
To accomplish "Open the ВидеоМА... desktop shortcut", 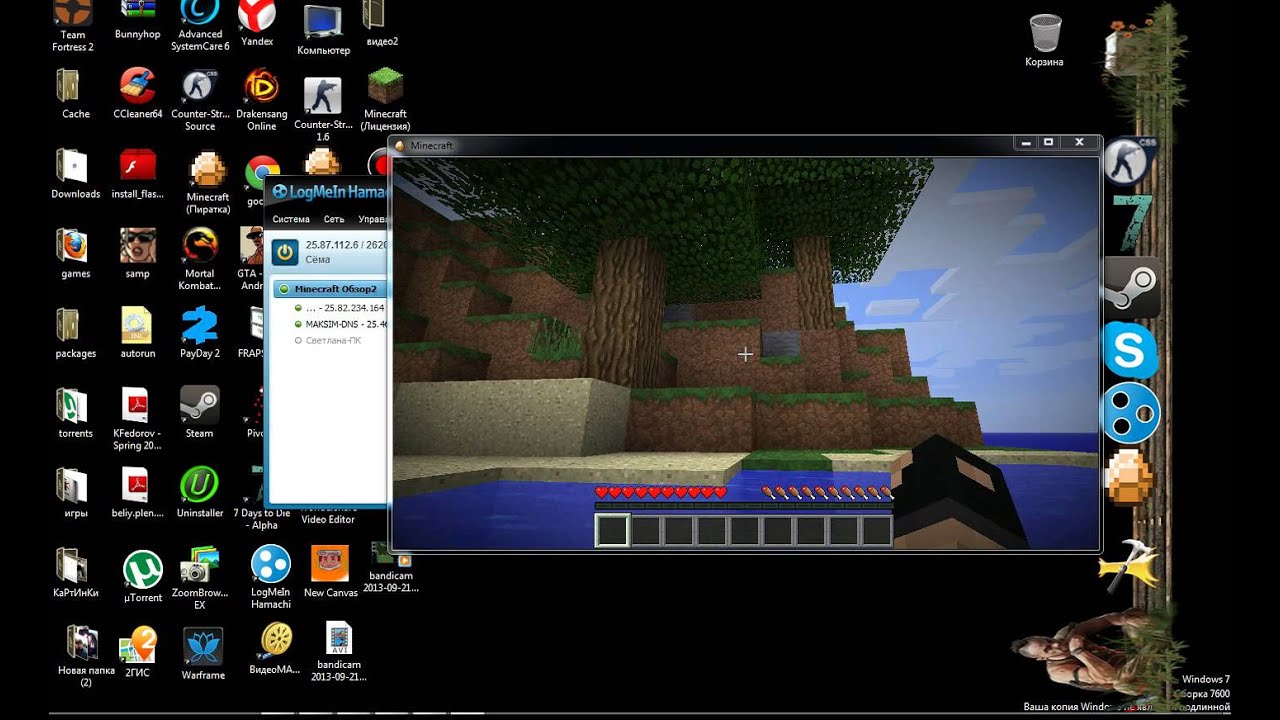I will 276,649.
